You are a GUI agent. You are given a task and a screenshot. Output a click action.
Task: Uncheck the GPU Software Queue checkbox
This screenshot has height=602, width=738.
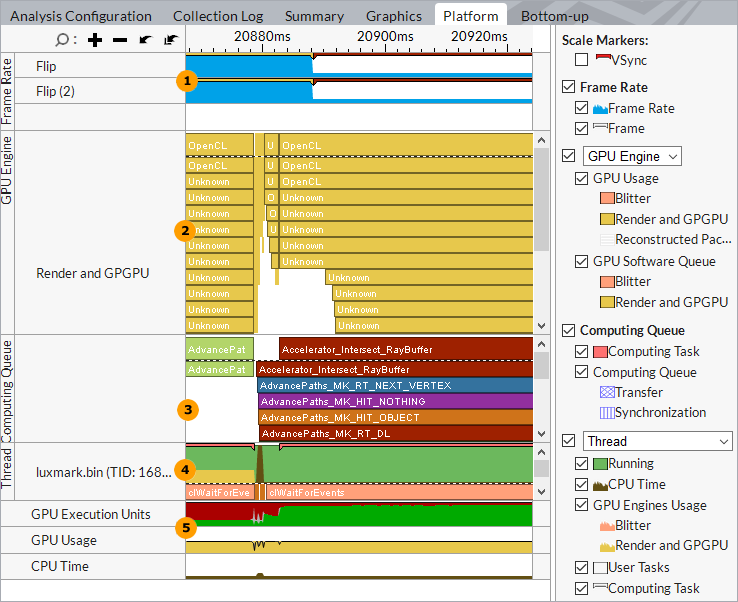[582, 262]
